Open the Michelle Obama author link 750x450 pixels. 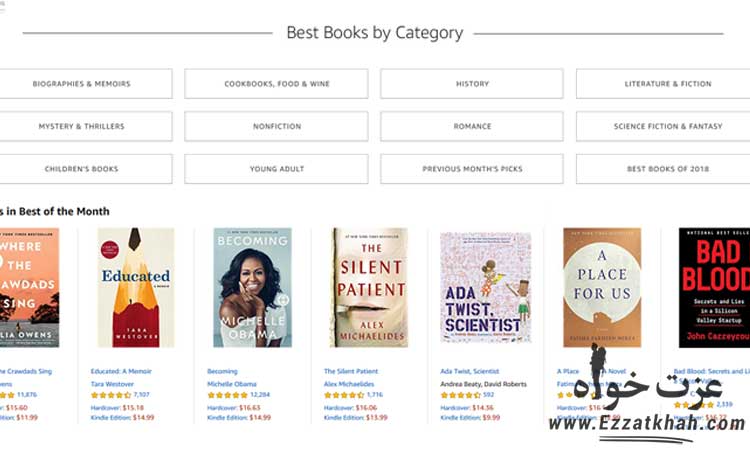point(232,384)
